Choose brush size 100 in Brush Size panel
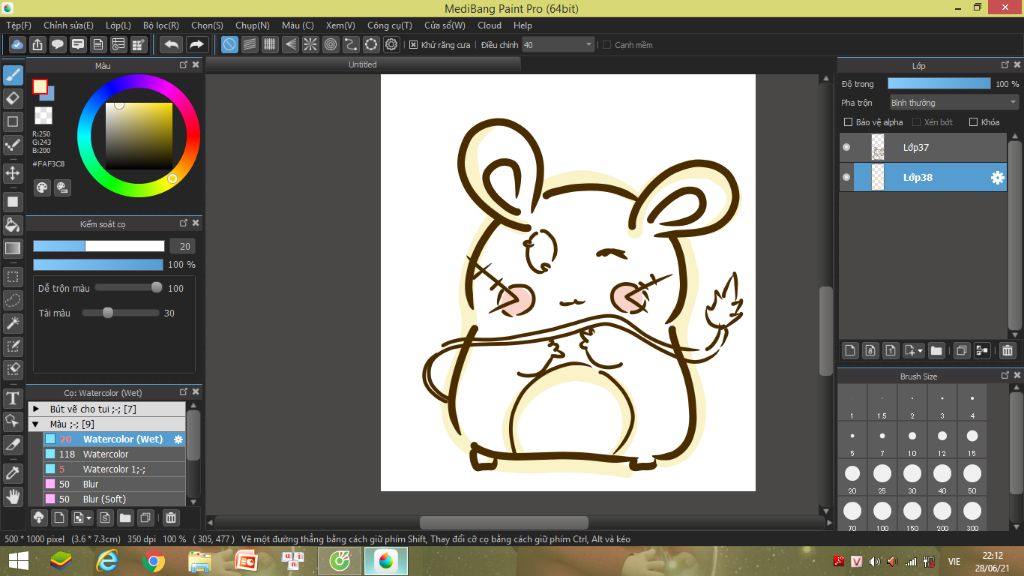This screenshot has width=1024, height=576. click(882, 514)
